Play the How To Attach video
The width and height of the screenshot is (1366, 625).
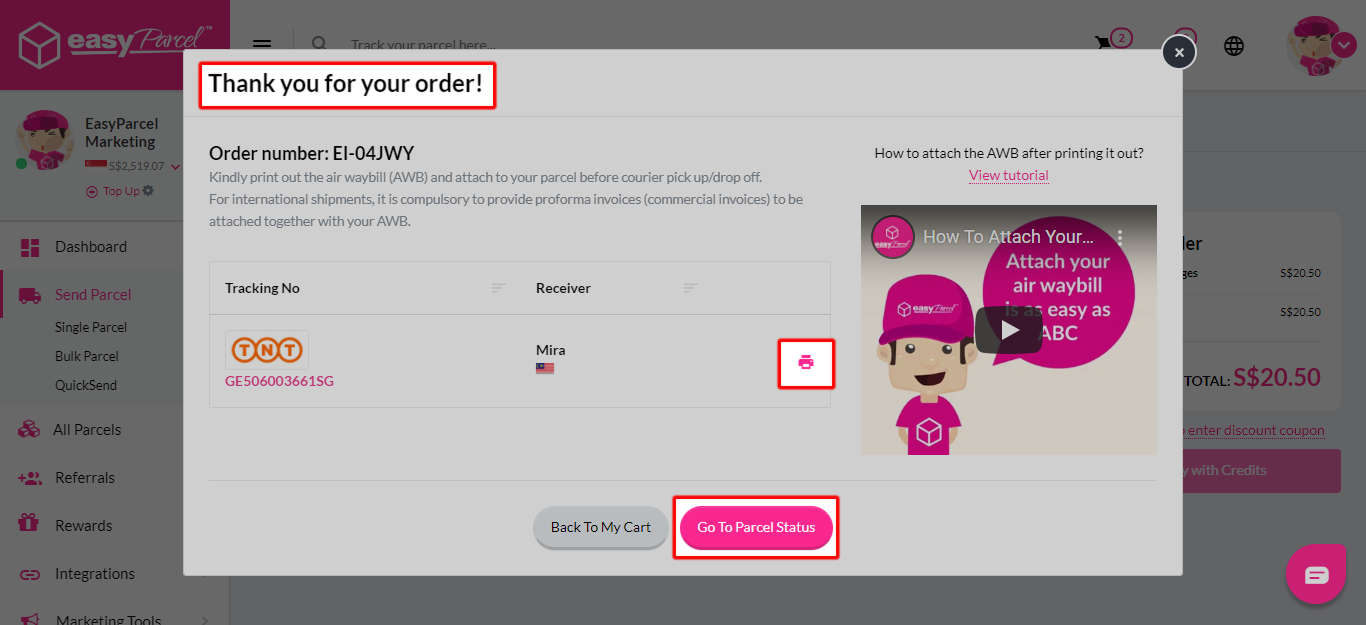1008,329
